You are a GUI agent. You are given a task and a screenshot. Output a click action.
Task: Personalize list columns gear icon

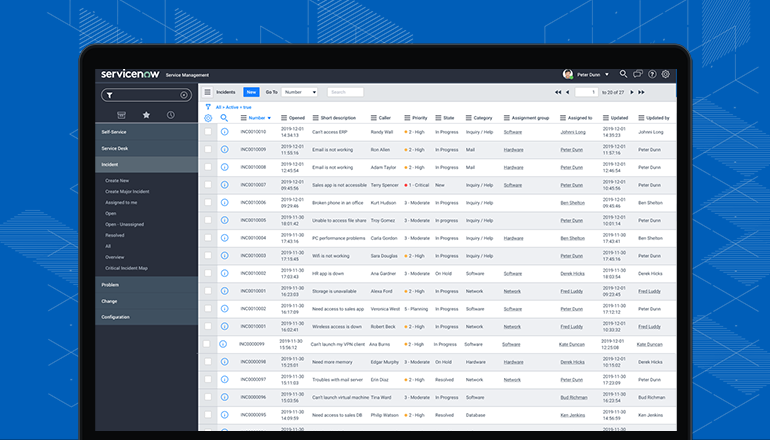208,118
